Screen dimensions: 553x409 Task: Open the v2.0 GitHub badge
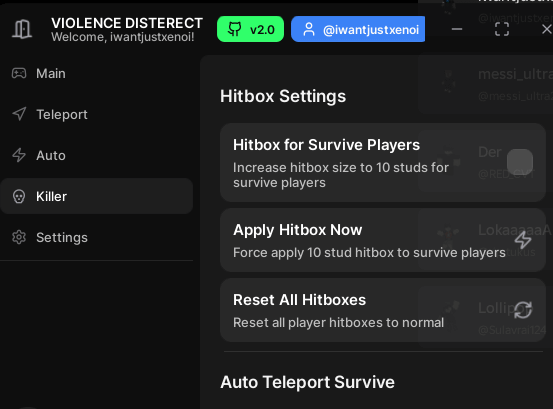[250, 29]
